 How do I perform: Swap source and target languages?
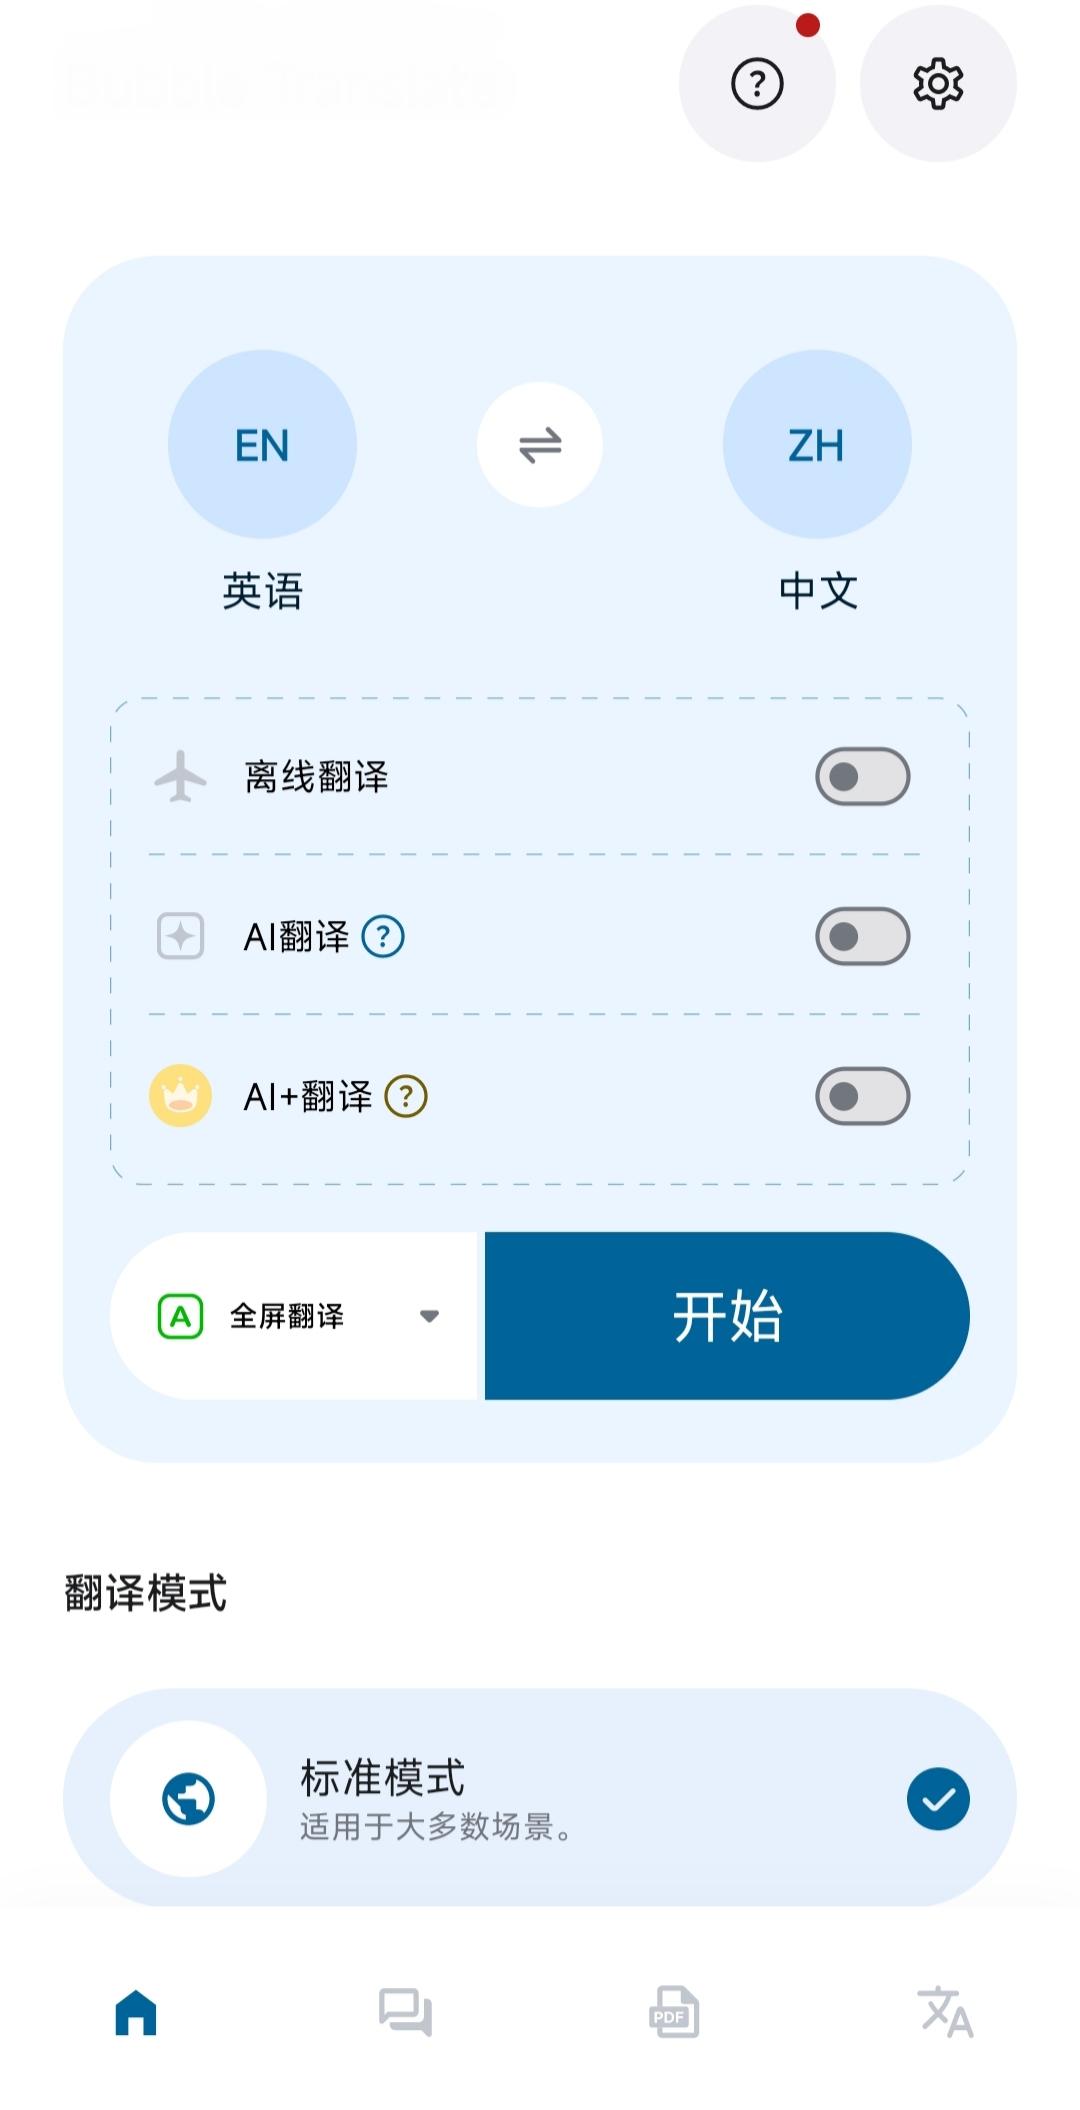coord(540,445)
